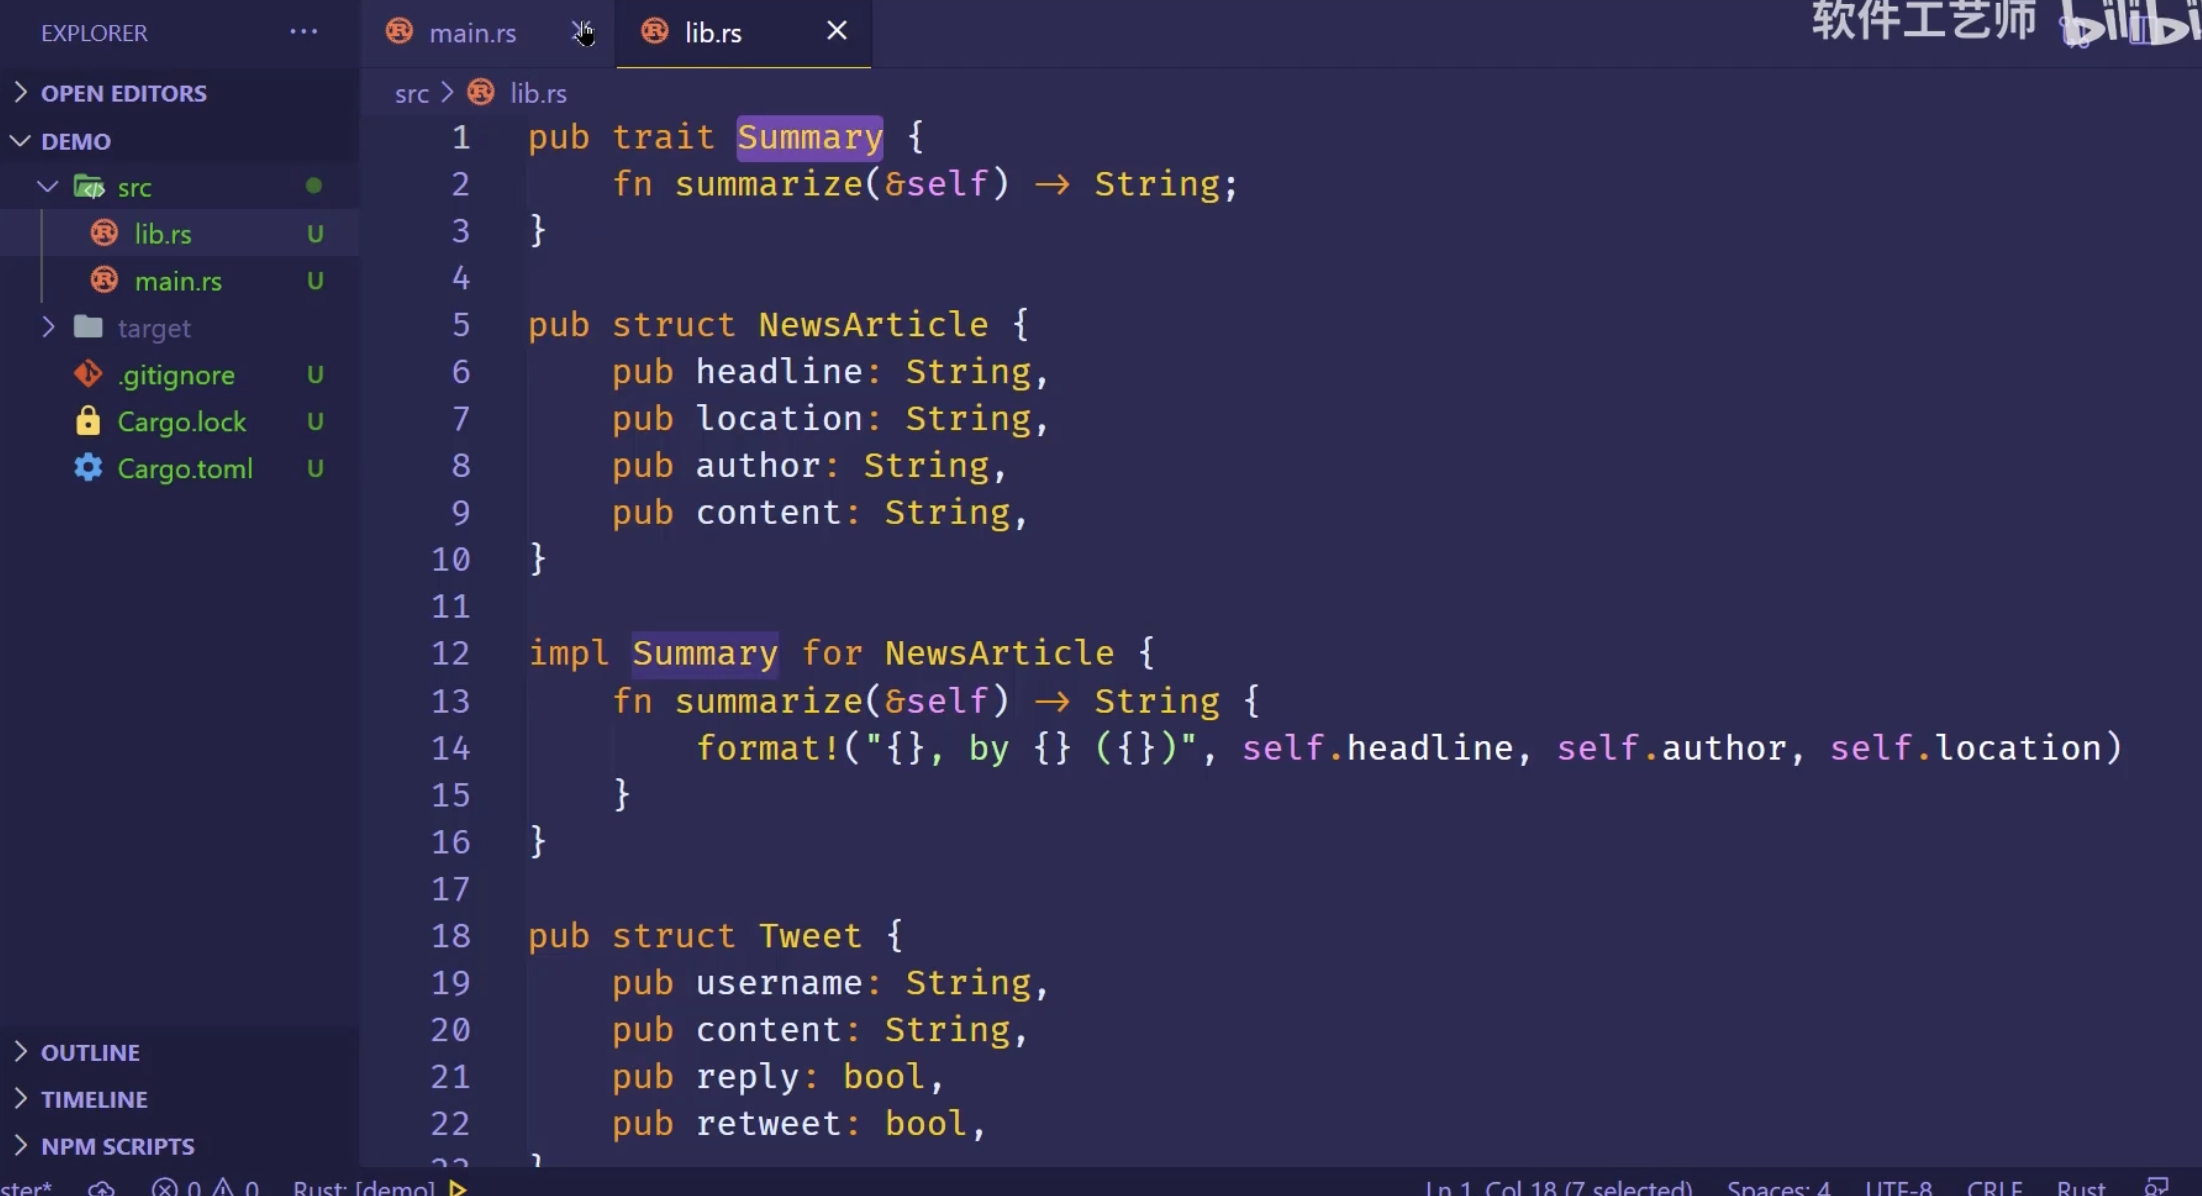Collapse the src folder
The height and width of the screenshot is (1196, 2202).
(x=48, y=187)
